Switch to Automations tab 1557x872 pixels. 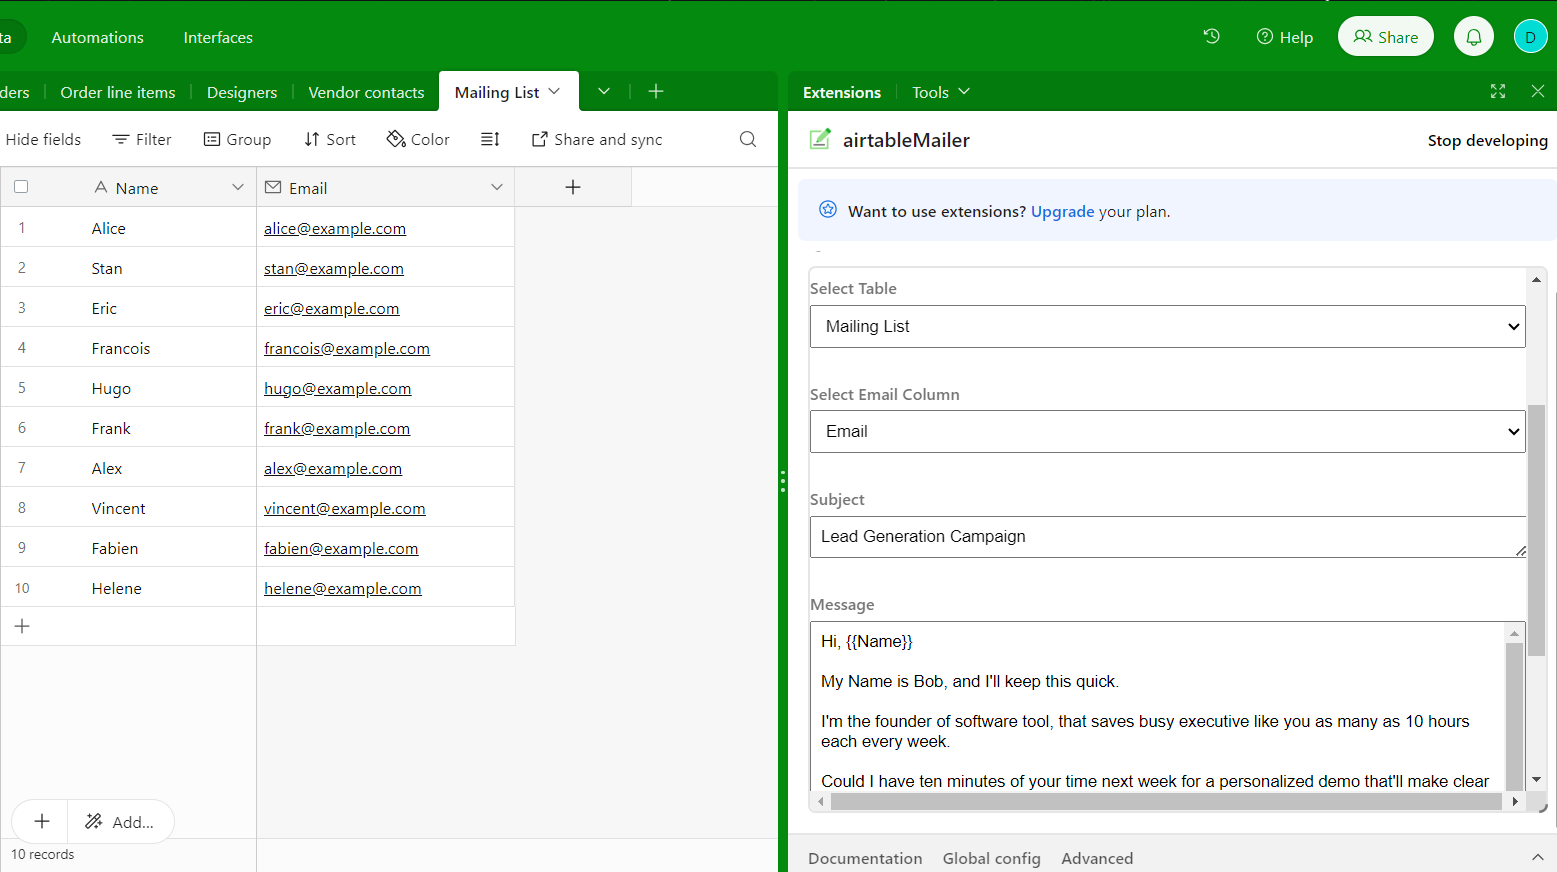(x=97, y=37)
